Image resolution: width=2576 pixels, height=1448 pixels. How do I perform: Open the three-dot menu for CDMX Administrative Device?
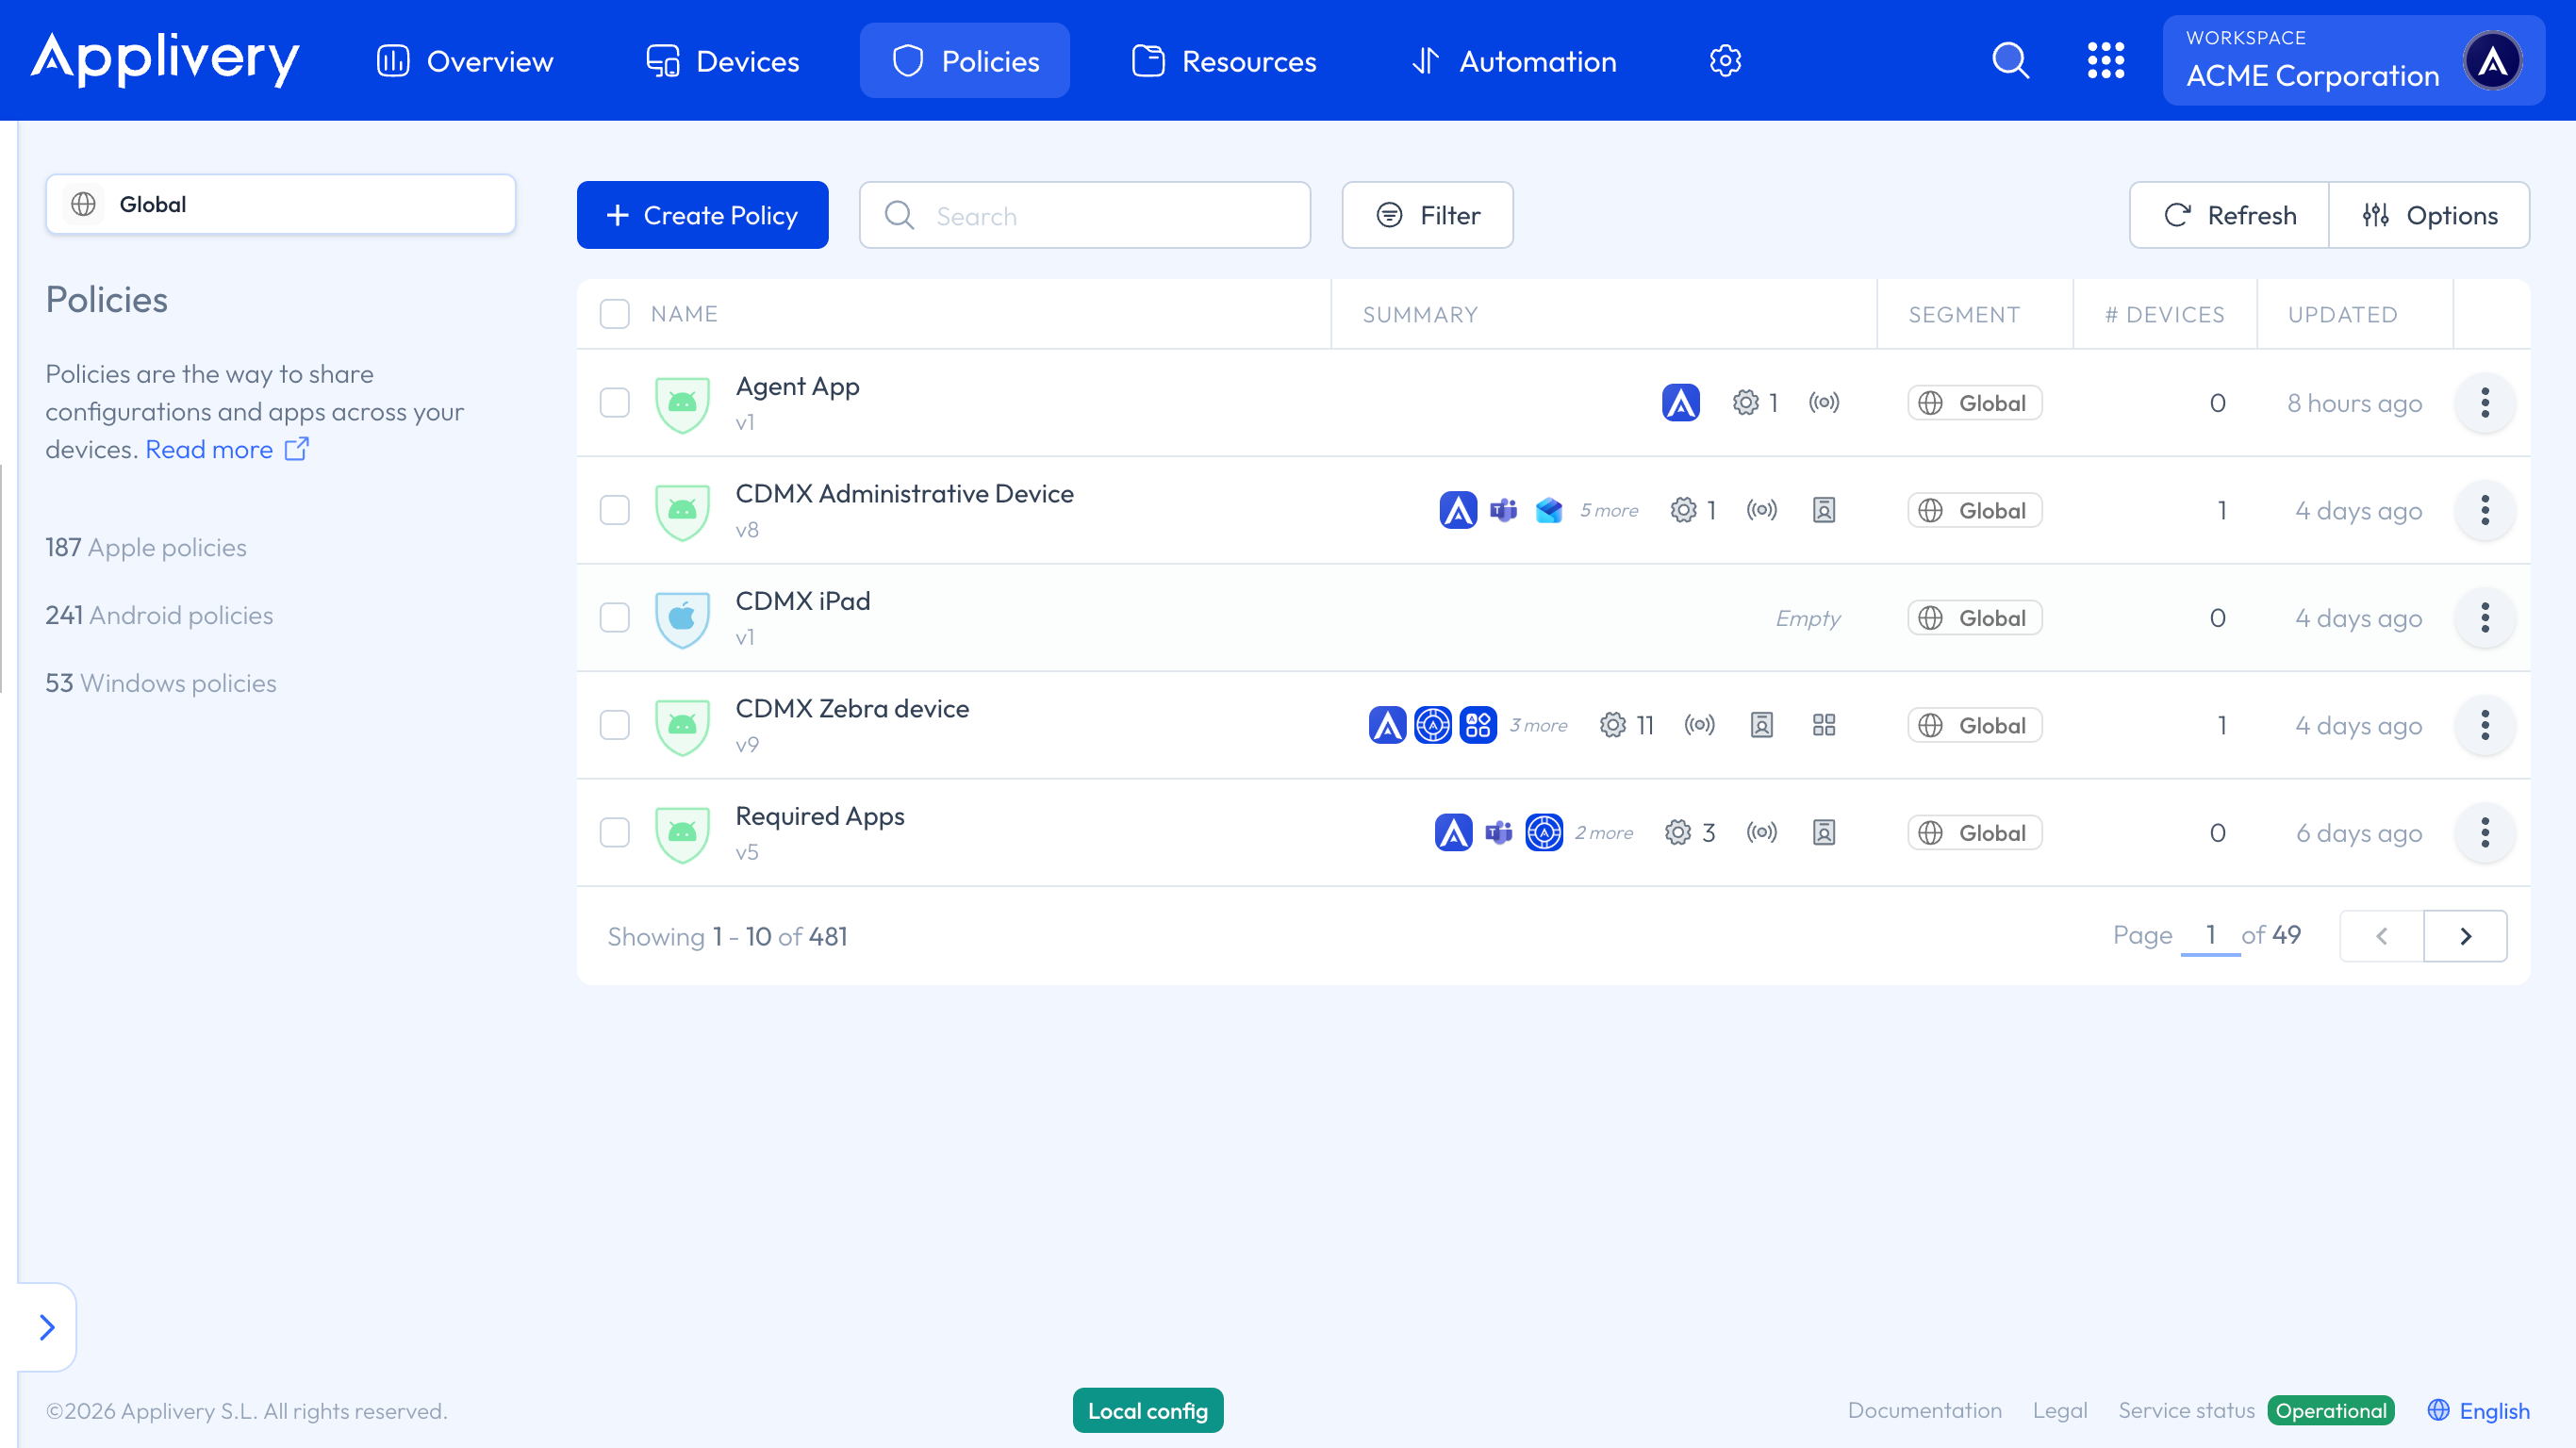click(x=2484, y=510)
